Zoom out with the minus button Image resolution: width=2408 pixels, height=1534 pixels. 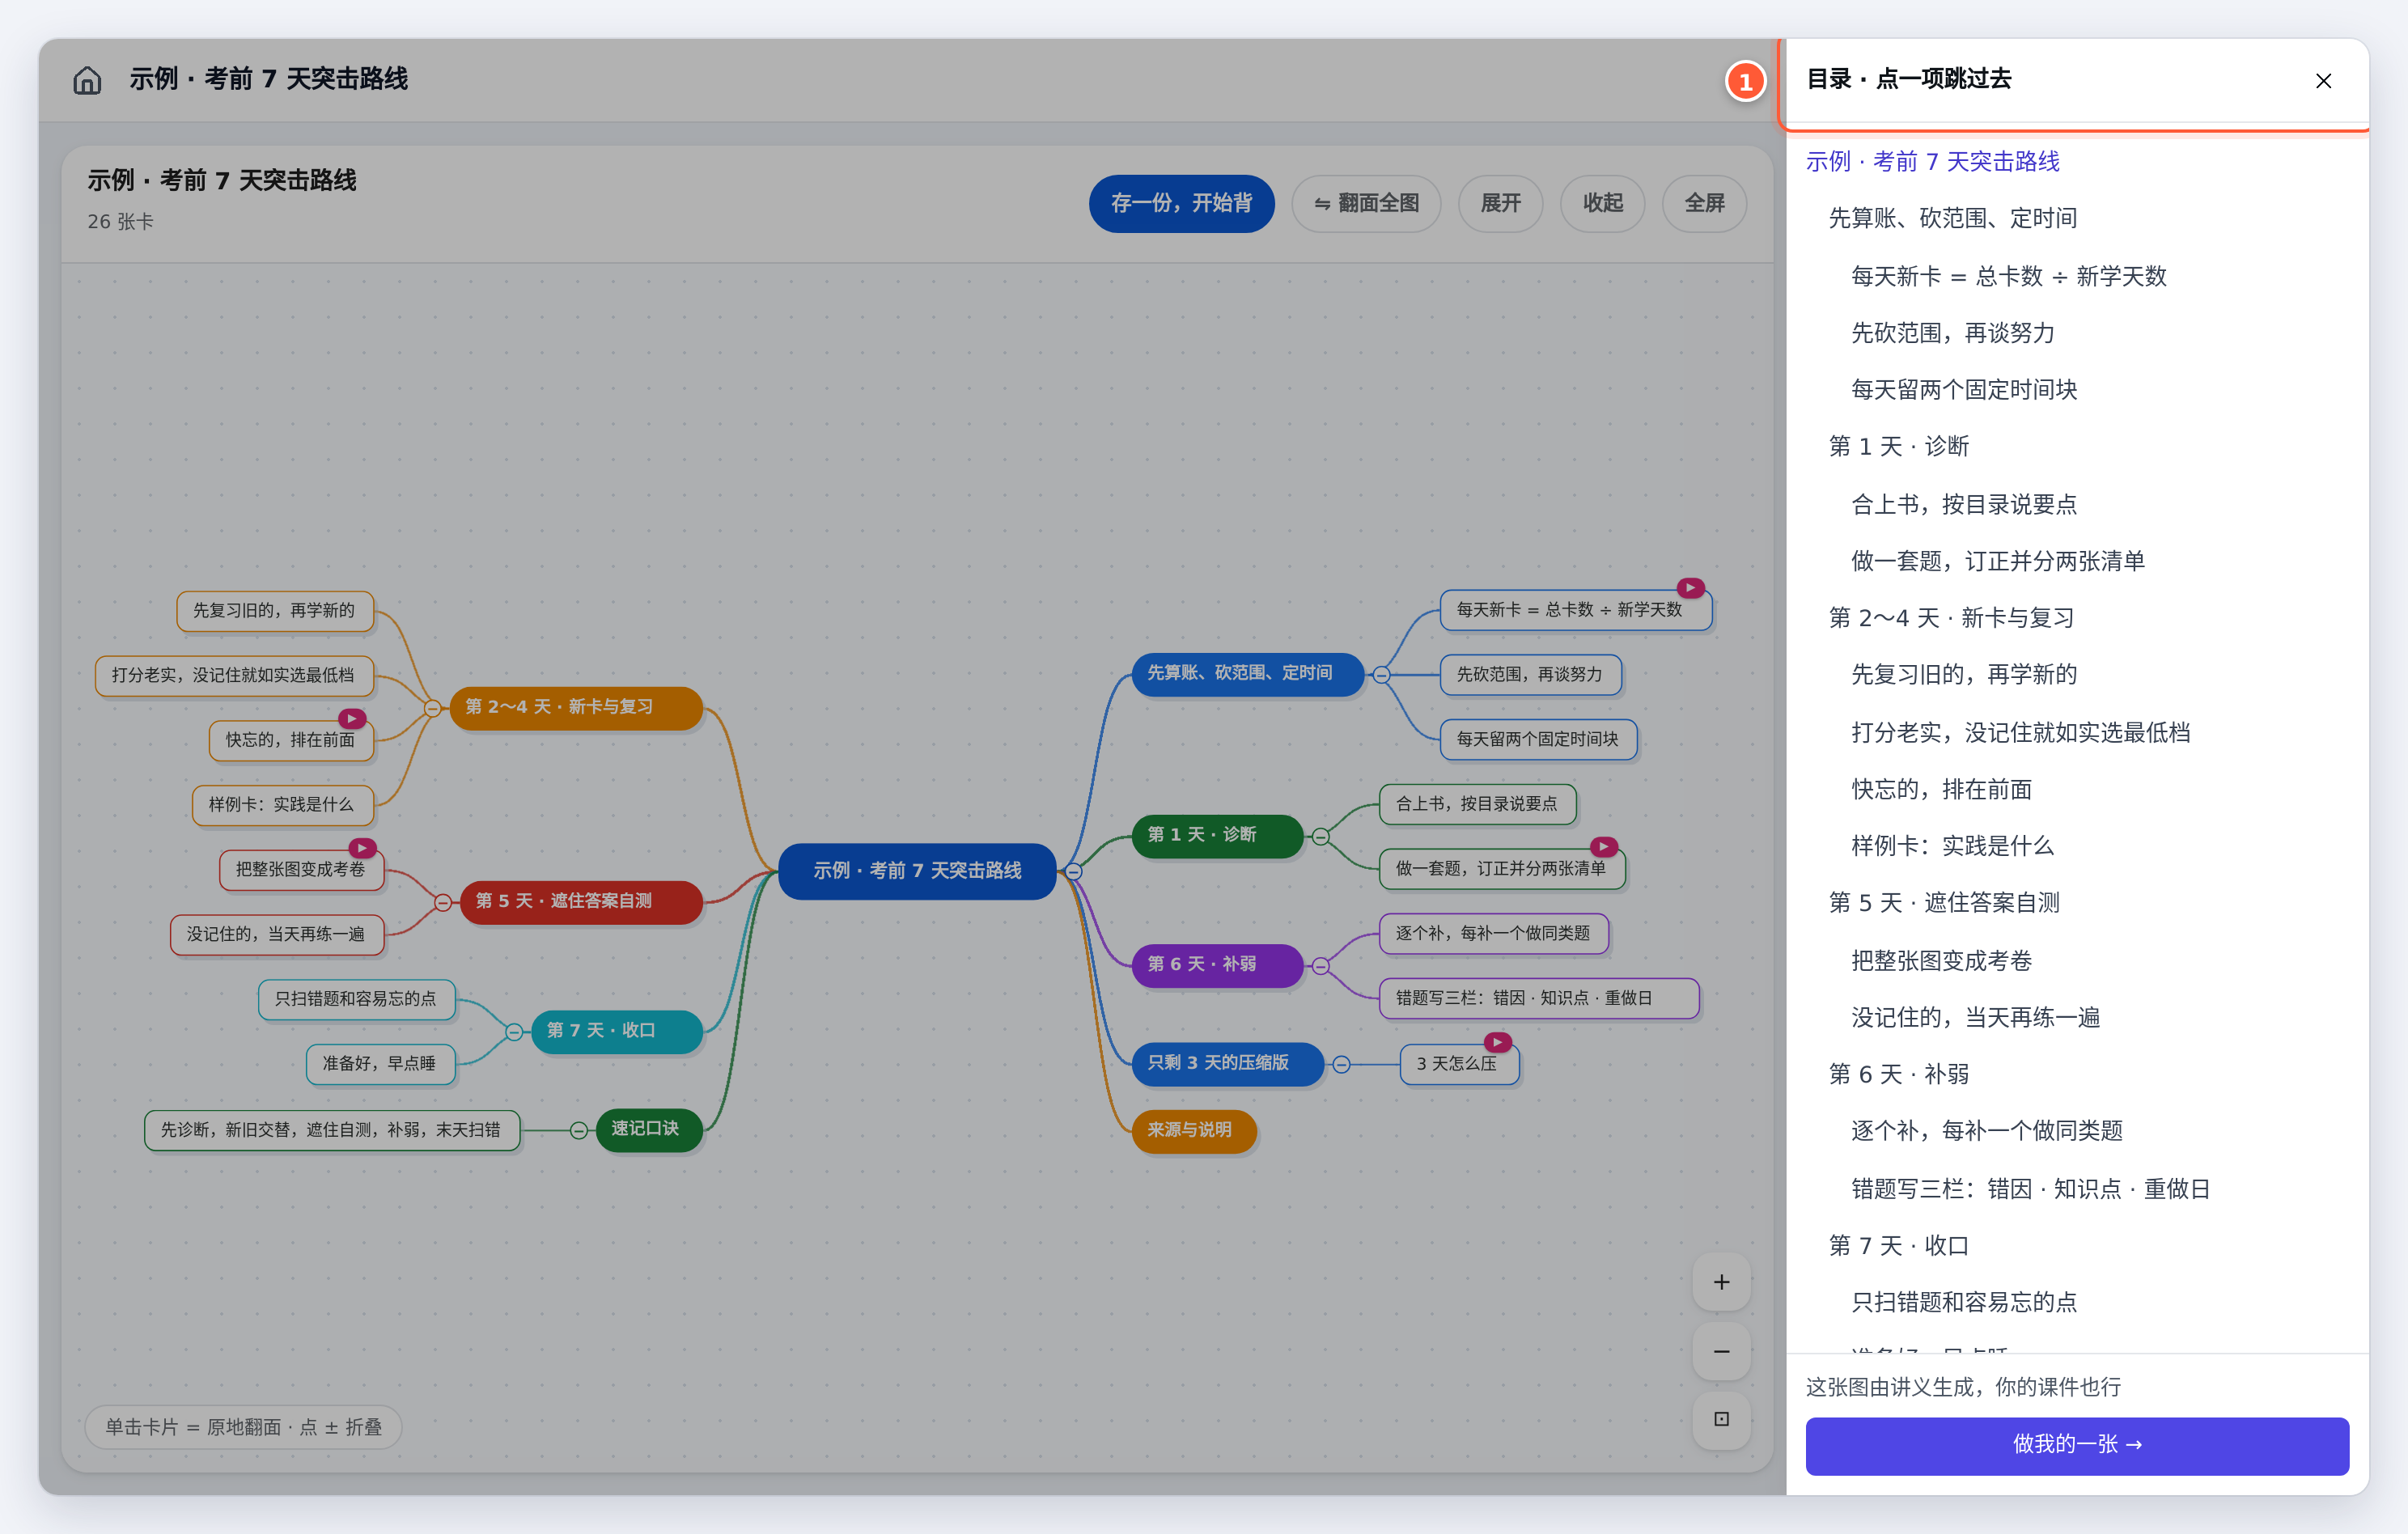point(1721,1351)
